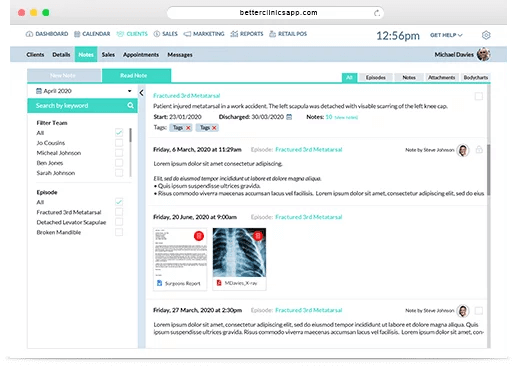Check the Ben Jones team filter
The image size is (516, 366).
[x=119, y=163]
